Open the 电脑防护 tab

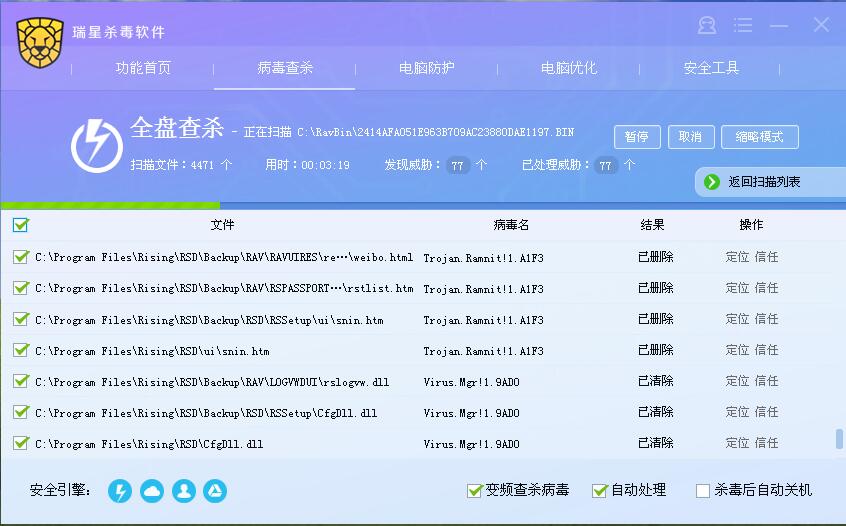(427, 68)
